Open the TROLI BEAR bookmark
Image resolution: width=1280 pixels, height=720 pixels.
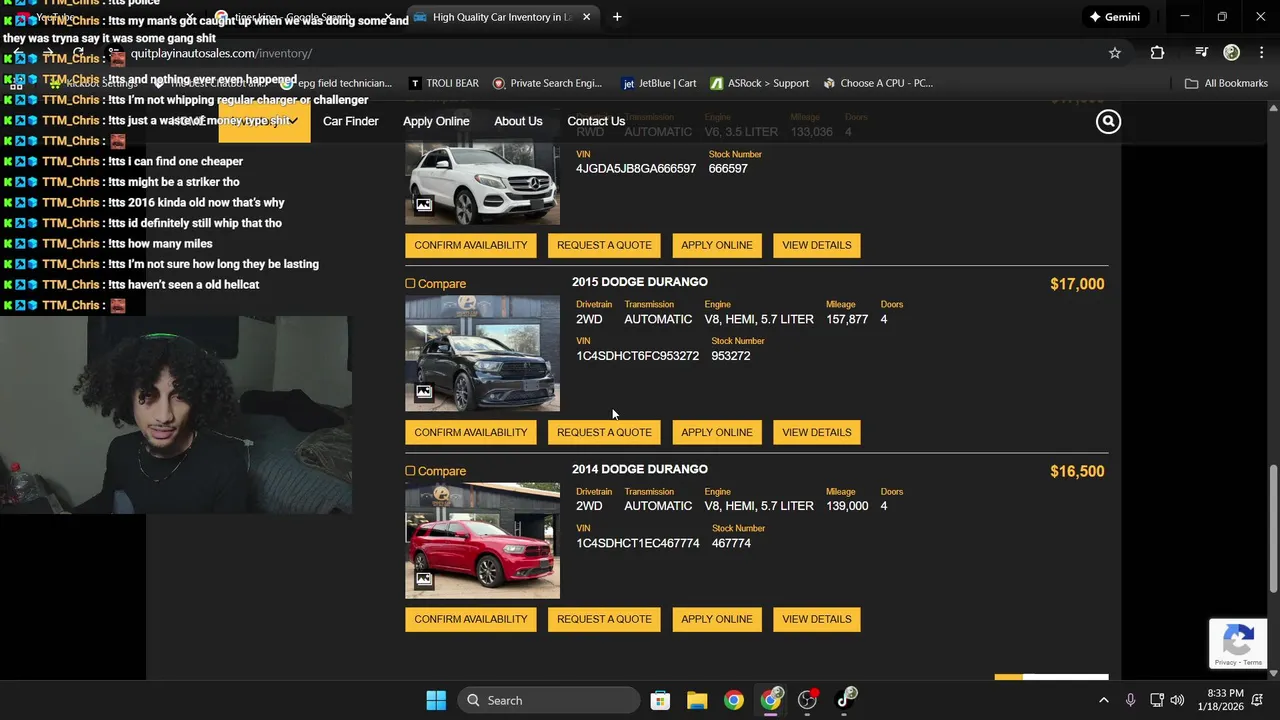tap(443, 83)
